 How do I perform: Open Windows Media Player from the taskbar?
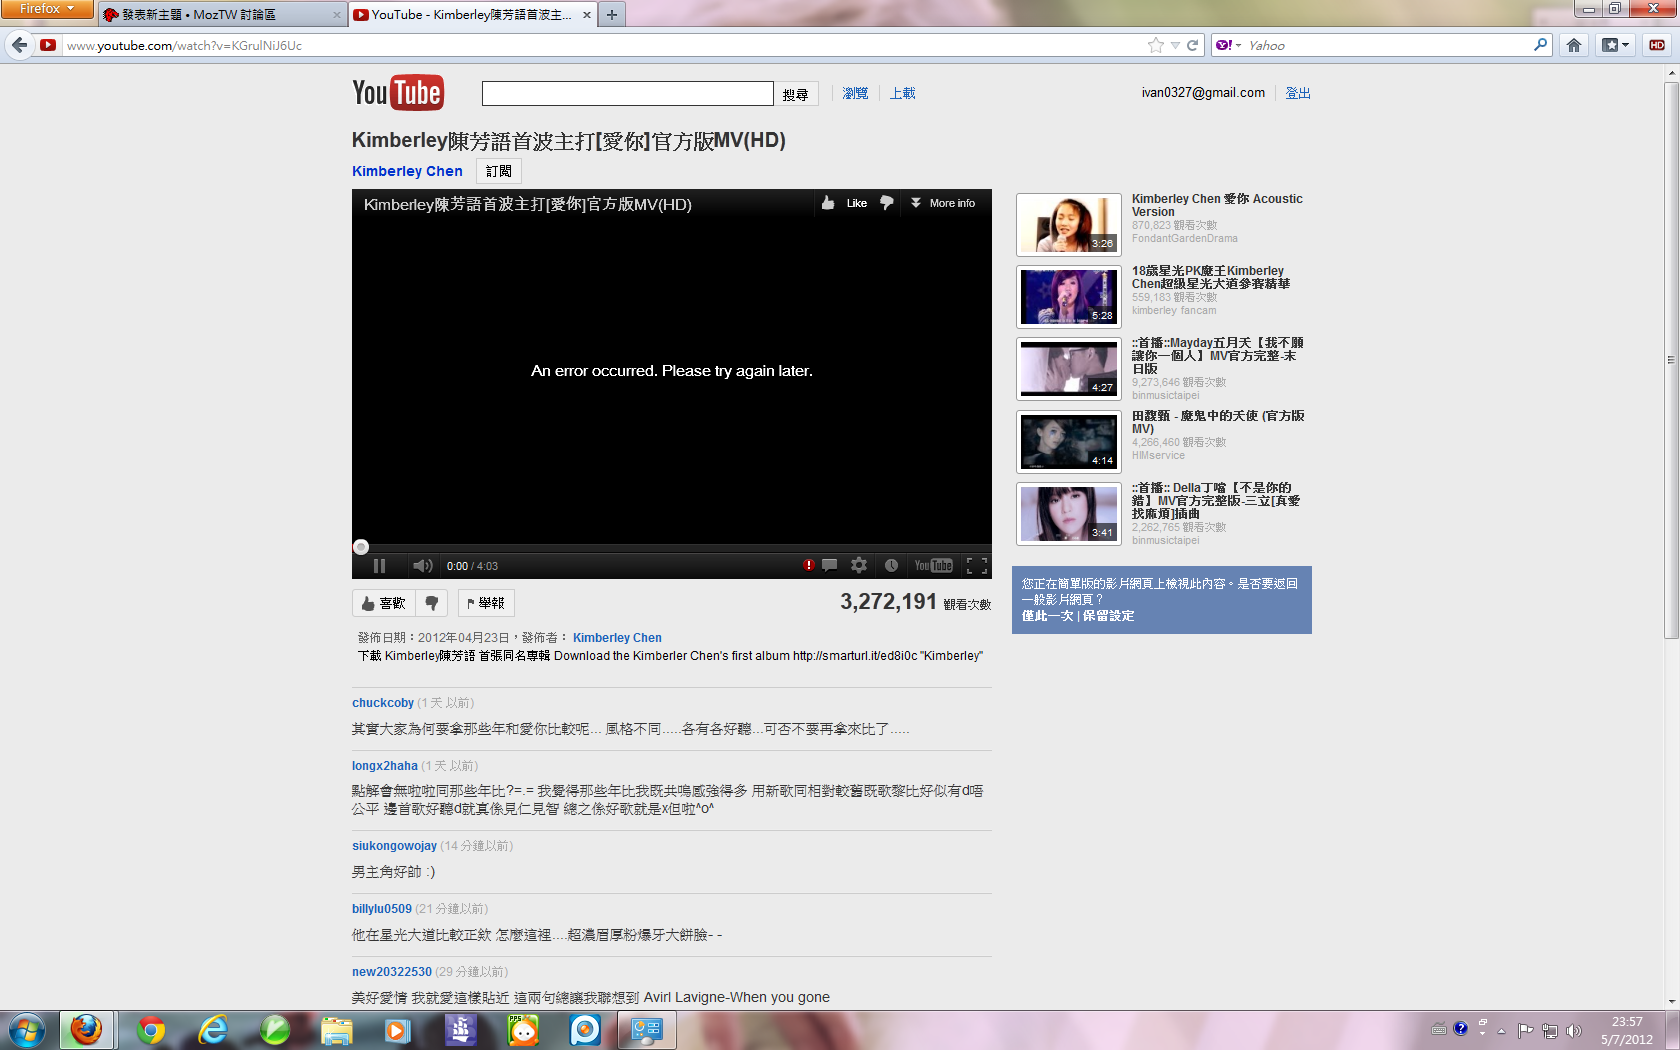coord(398,1030)
